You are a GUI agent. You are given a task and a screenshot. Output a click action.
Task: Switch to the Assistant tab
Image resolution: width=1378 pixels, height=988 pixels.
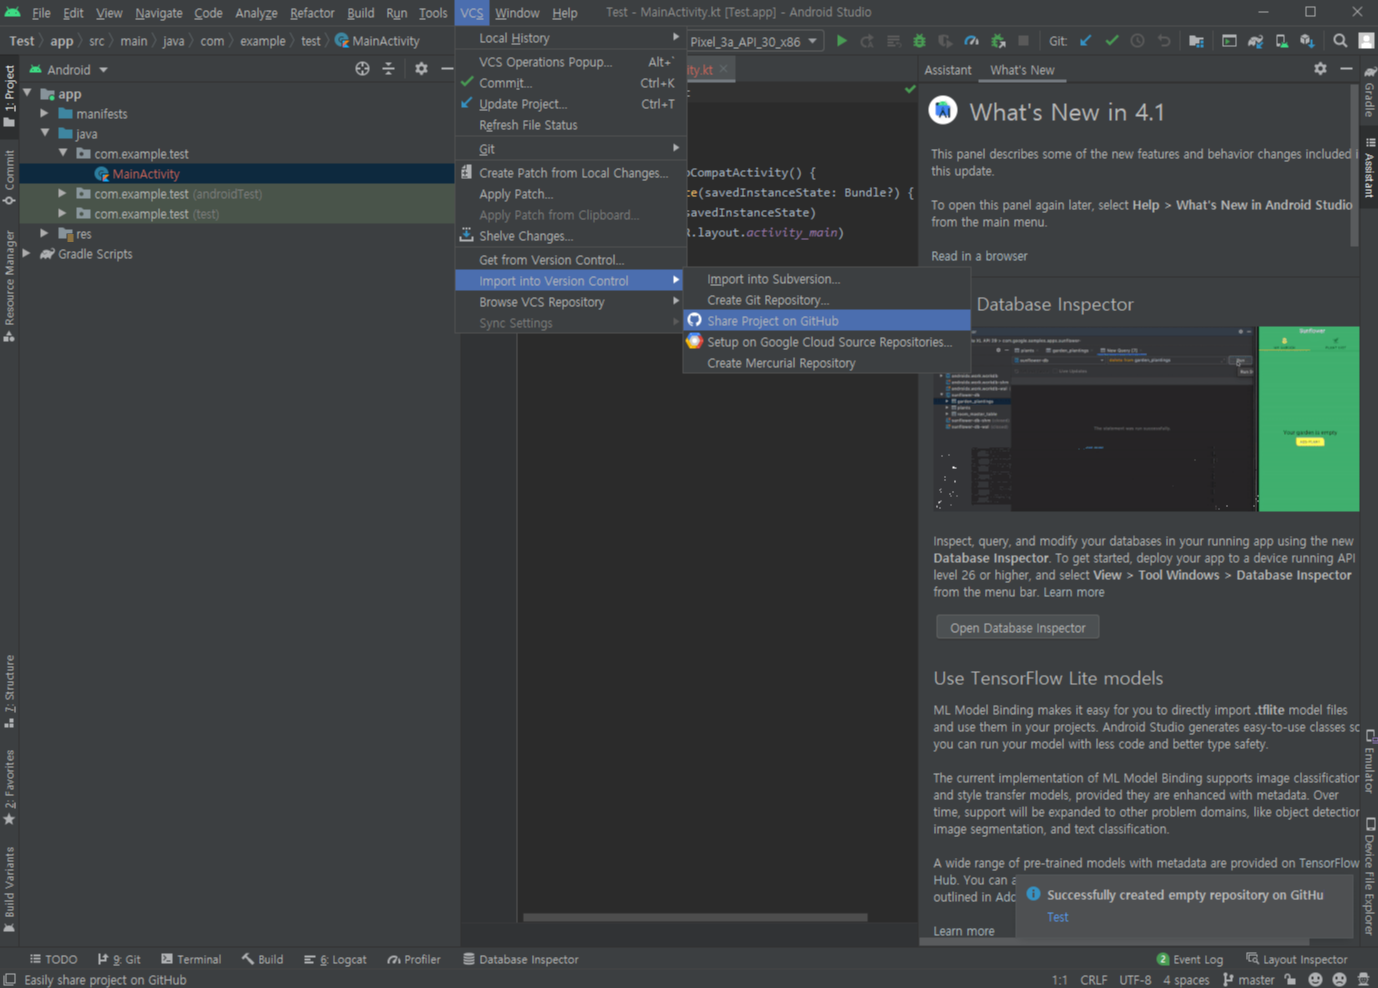947,70
